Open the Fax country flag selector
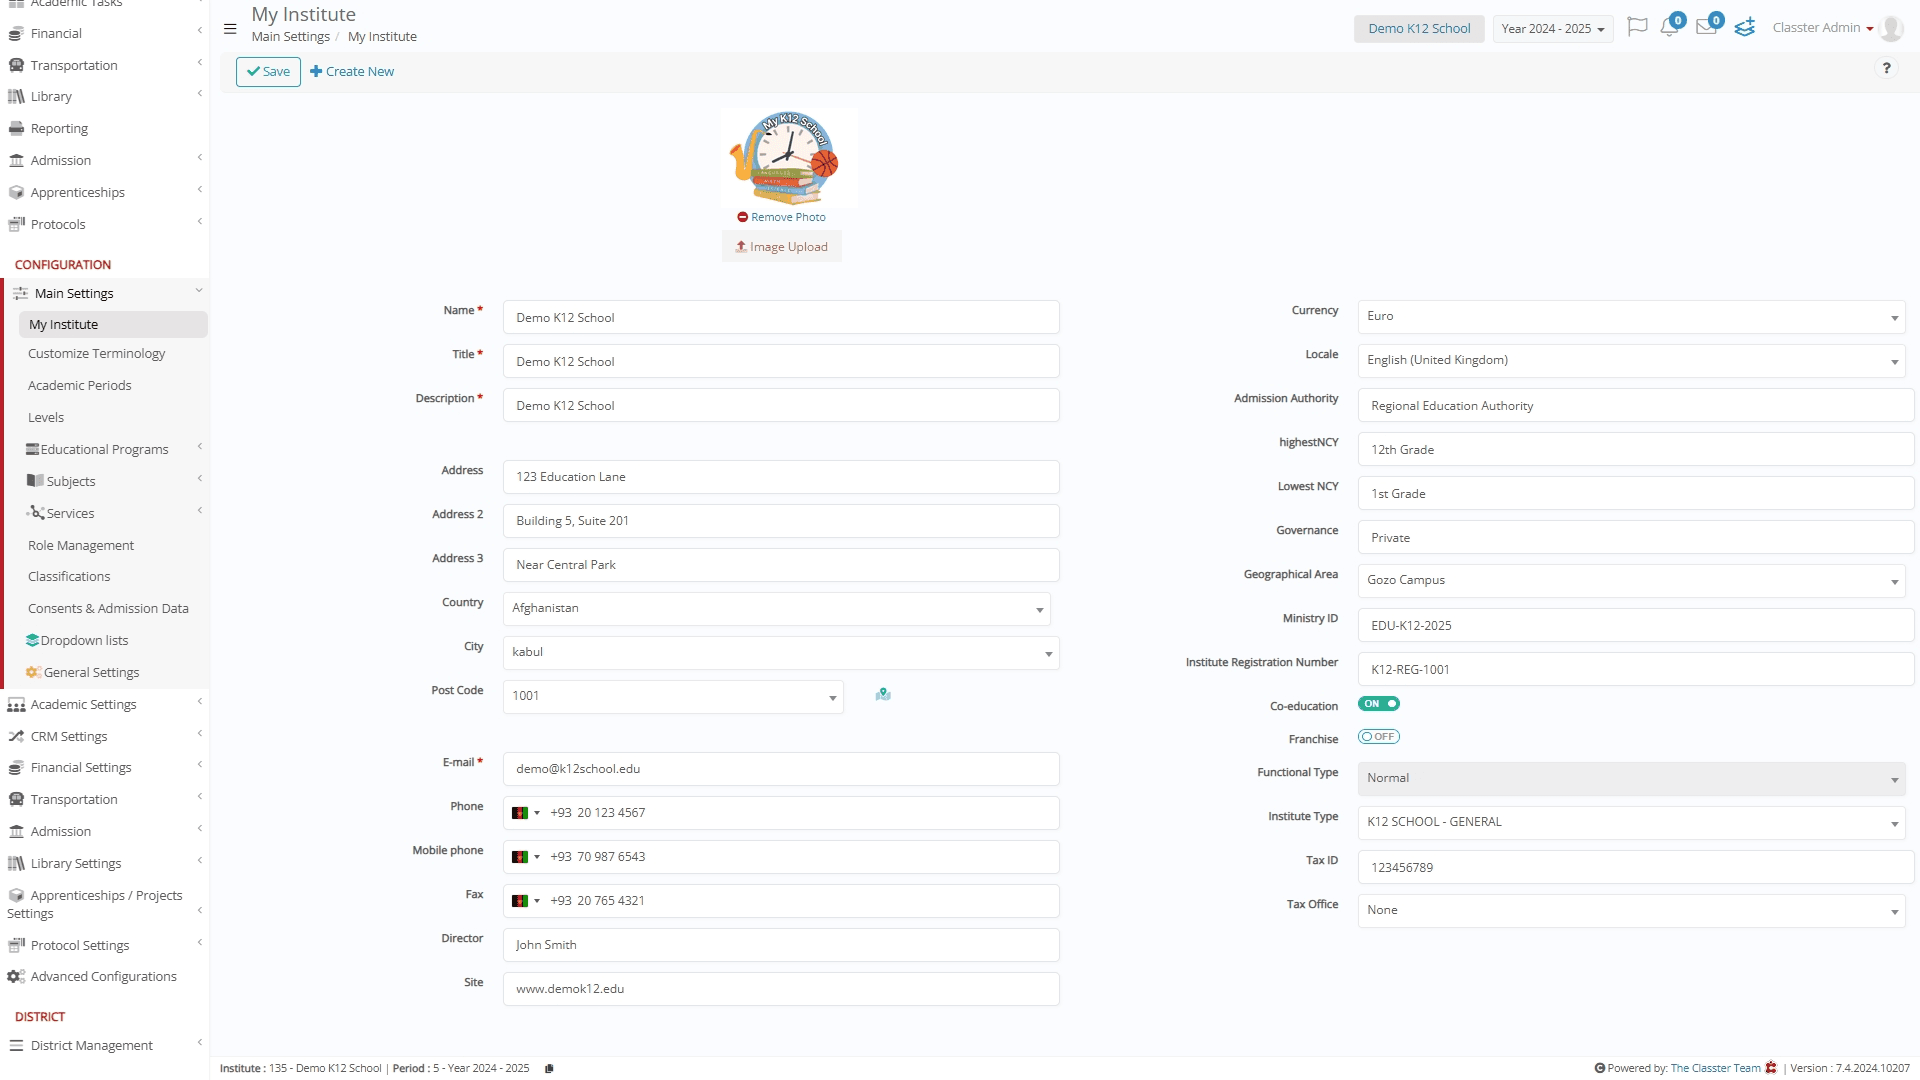Viewport: 1920px width, 1080px height. pos(525,901)
